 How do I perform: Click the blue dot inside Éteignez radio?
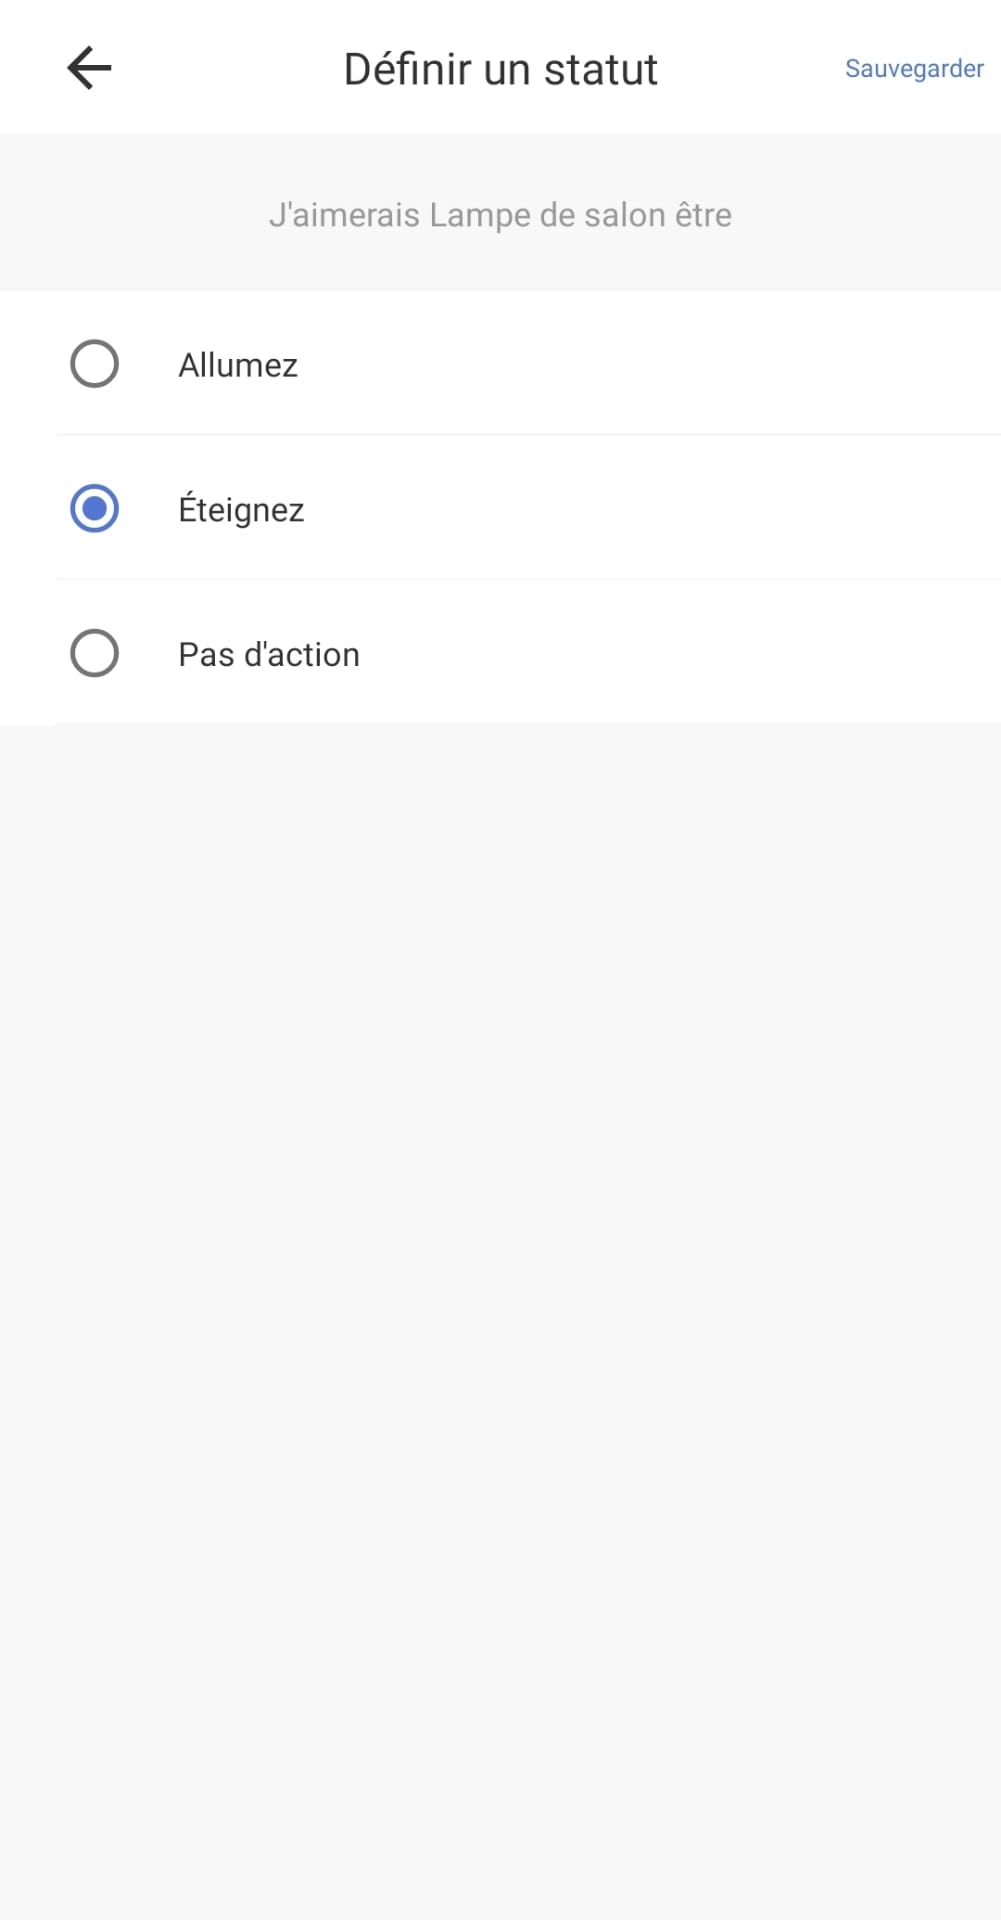coord(95,509)
